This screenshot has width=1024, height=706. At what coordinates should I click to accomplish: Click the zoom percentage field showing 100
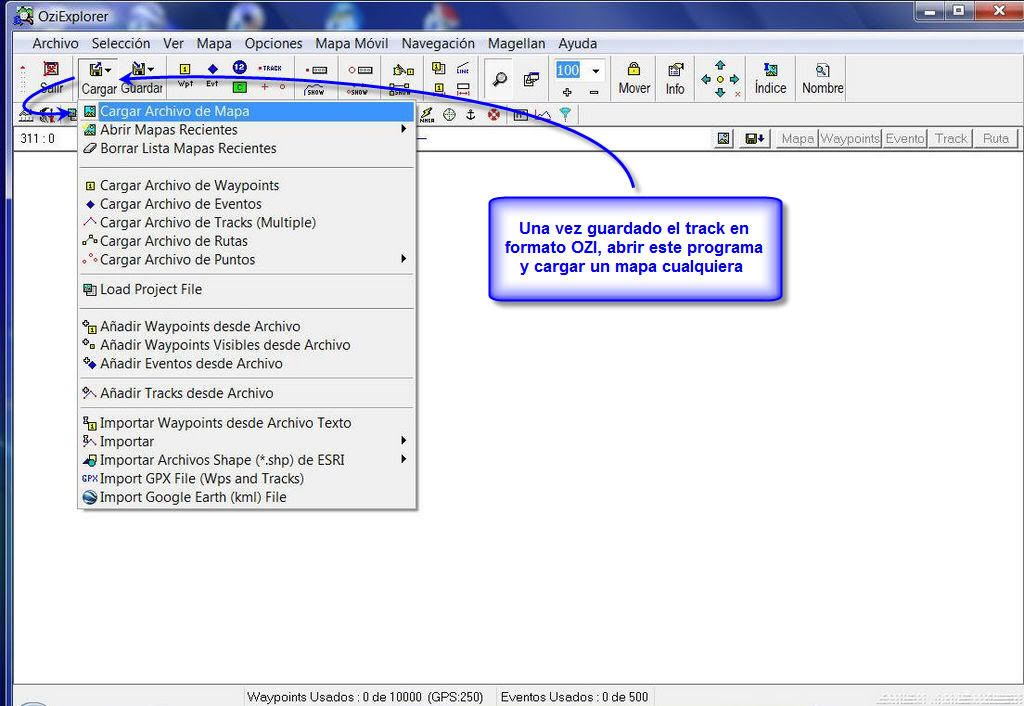tap(568, 70)
